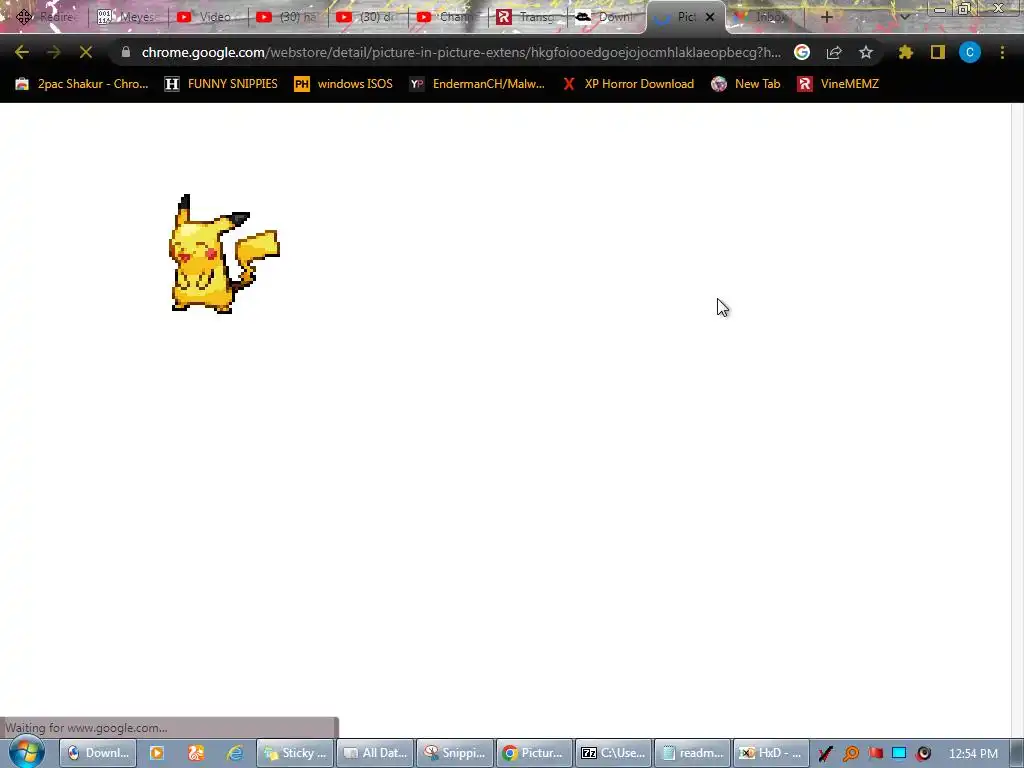Switch to the YouTube Video tab
1024x768 pixels.
pos(208,18)
